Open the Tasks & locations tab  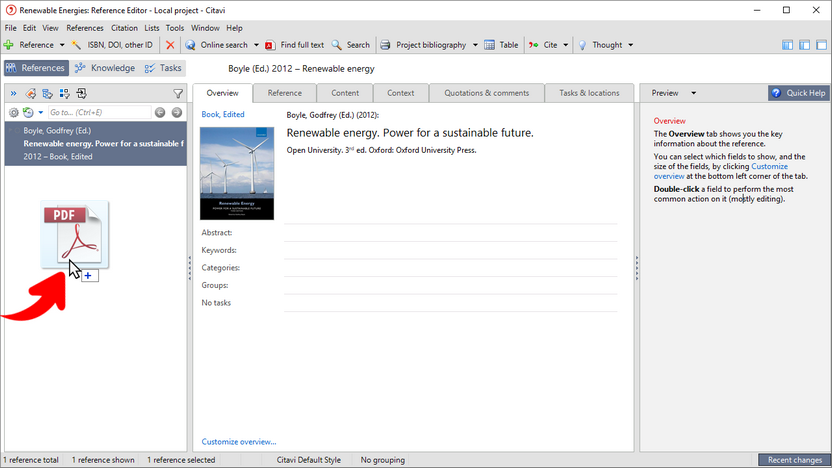590,93
